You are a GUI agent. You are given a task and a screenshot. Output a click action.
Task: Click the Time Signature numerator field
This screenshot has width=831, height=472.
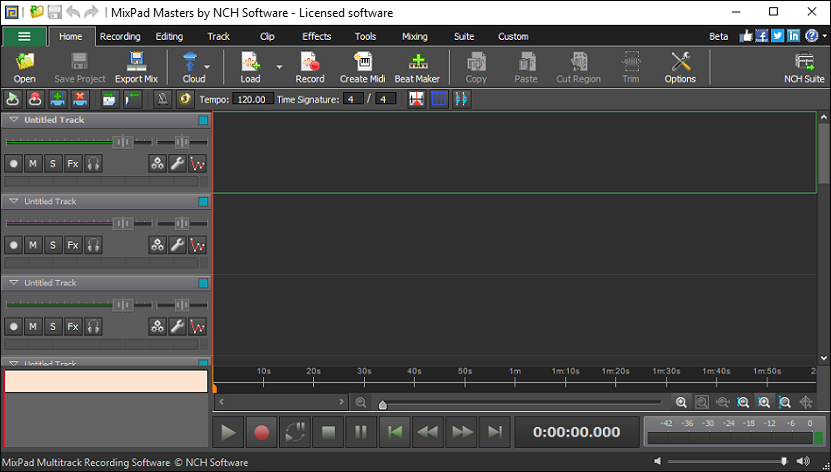(x=352, y=99)
